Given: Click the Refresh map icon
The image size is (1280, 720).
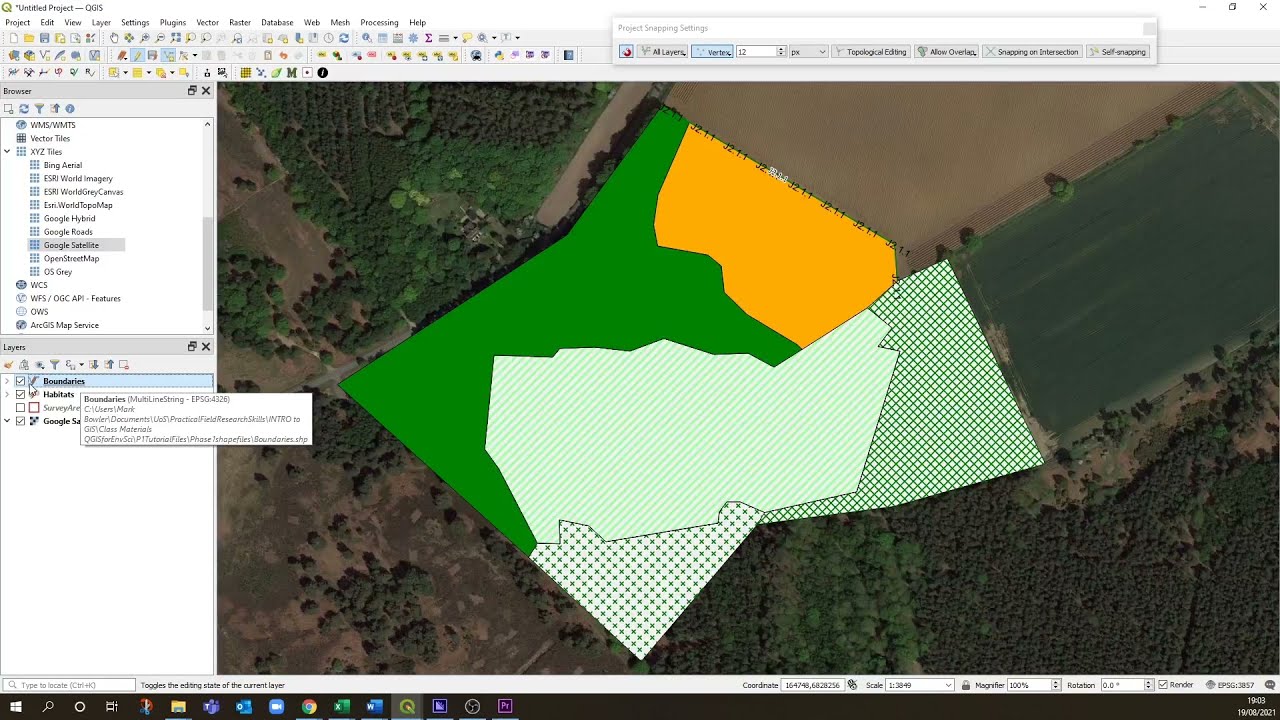Looking at the screenshot, I should coord(344,38).
